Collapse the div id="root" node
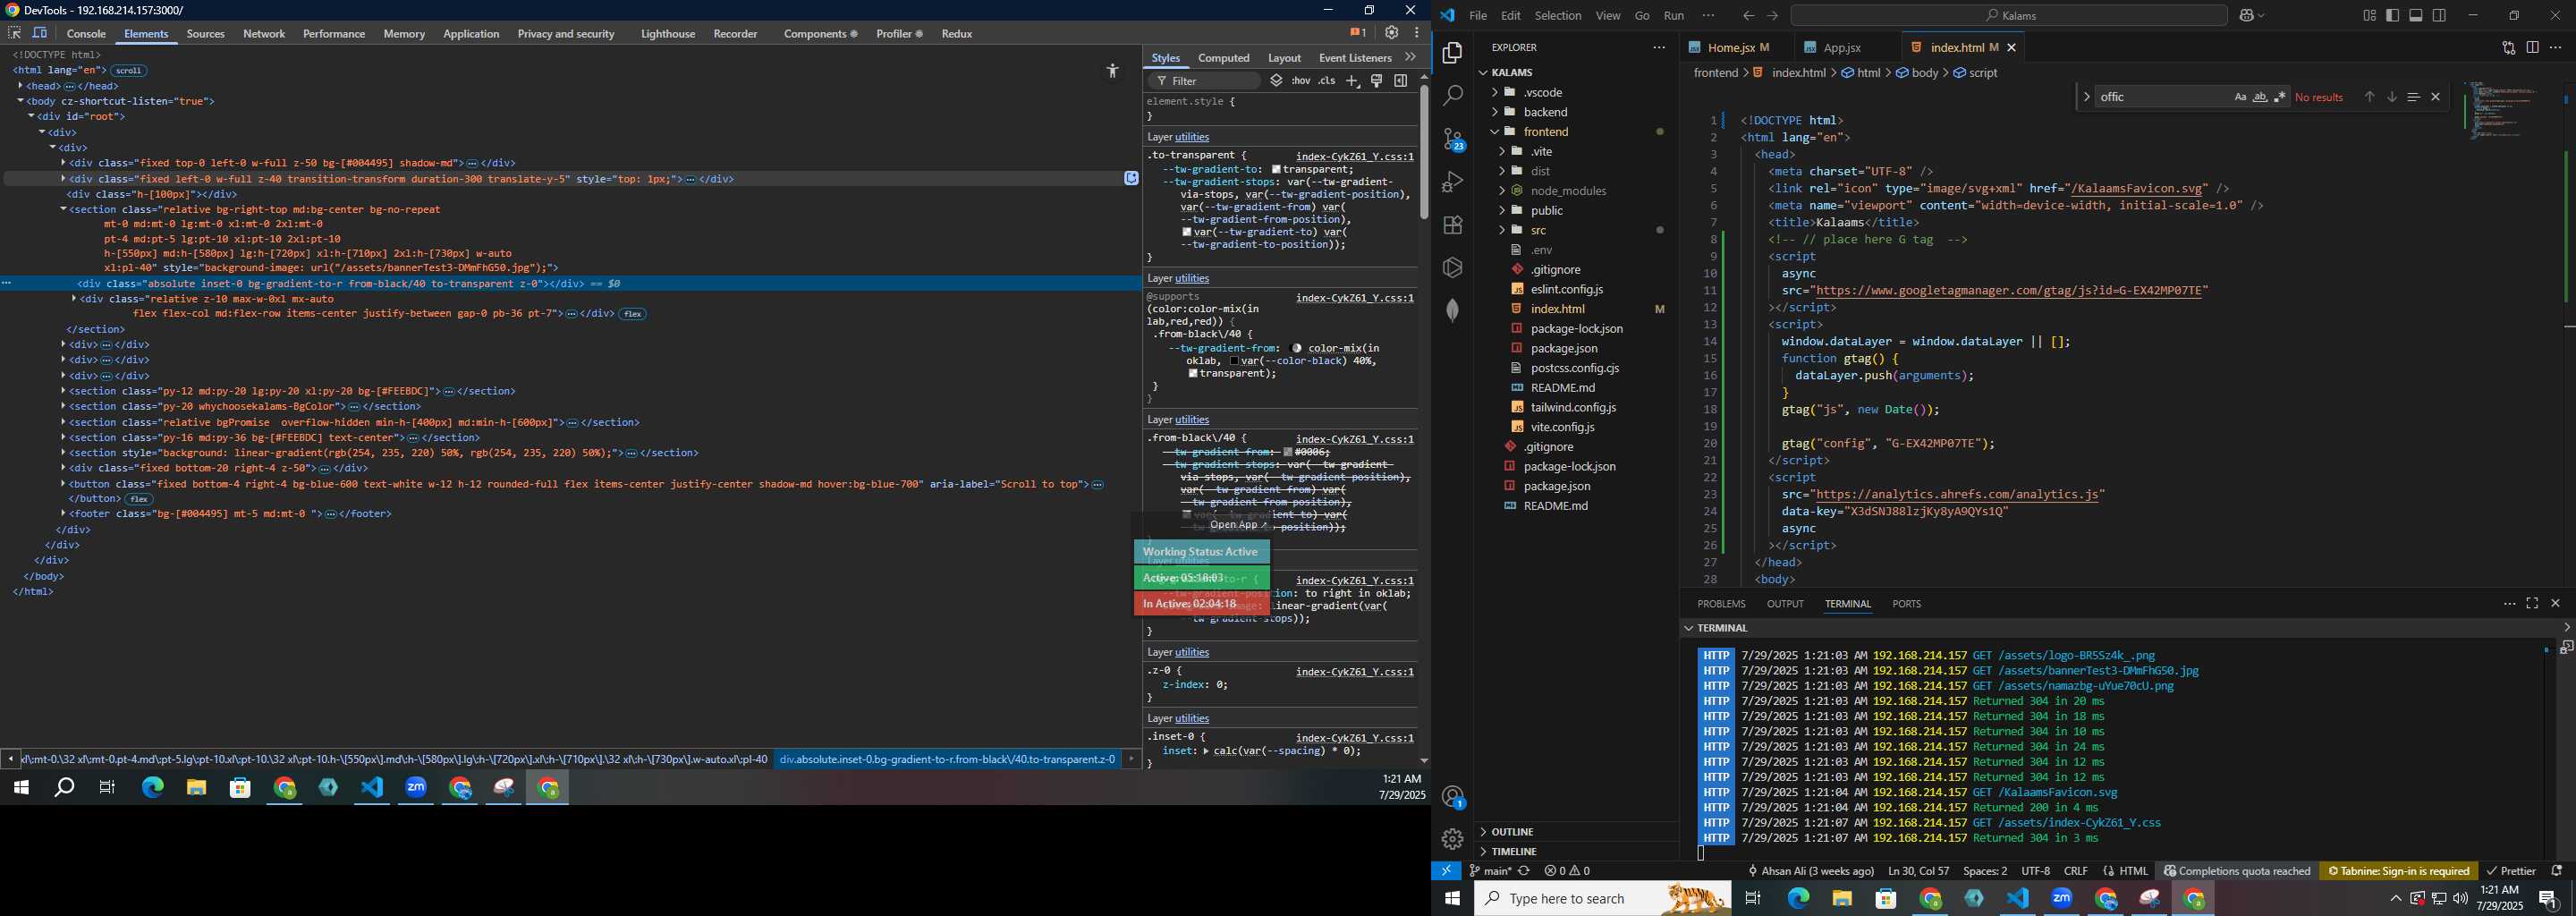Screen dimensions: 2576x916 [x=31, y=117]
